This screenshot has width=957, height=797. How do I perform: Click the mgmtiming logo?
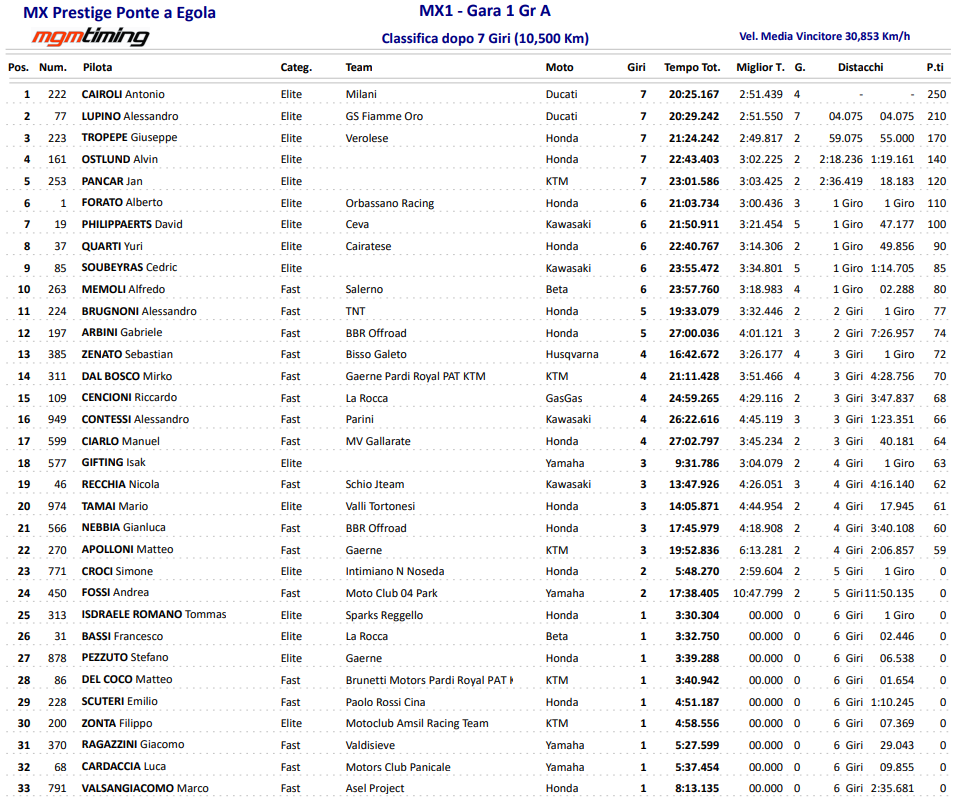click(90, 37)
